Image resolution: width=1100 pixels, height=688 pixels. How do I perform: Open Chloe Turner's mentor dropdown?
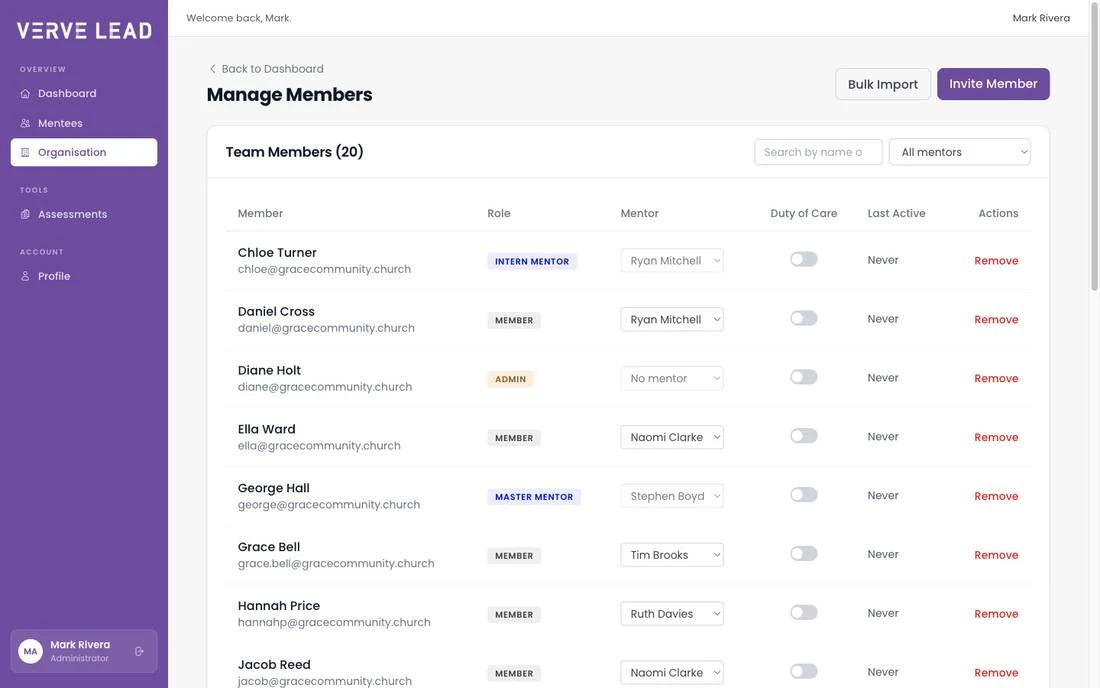click(672, 260)
